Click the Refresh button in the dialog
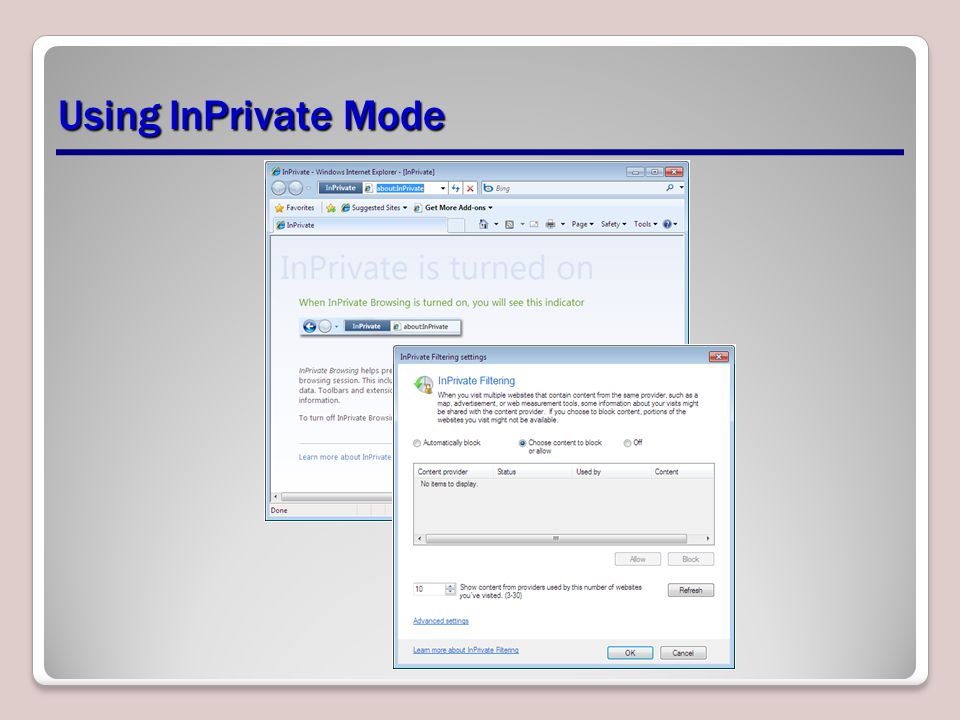Viewport: 960px width, 720px height. [691, 590]
